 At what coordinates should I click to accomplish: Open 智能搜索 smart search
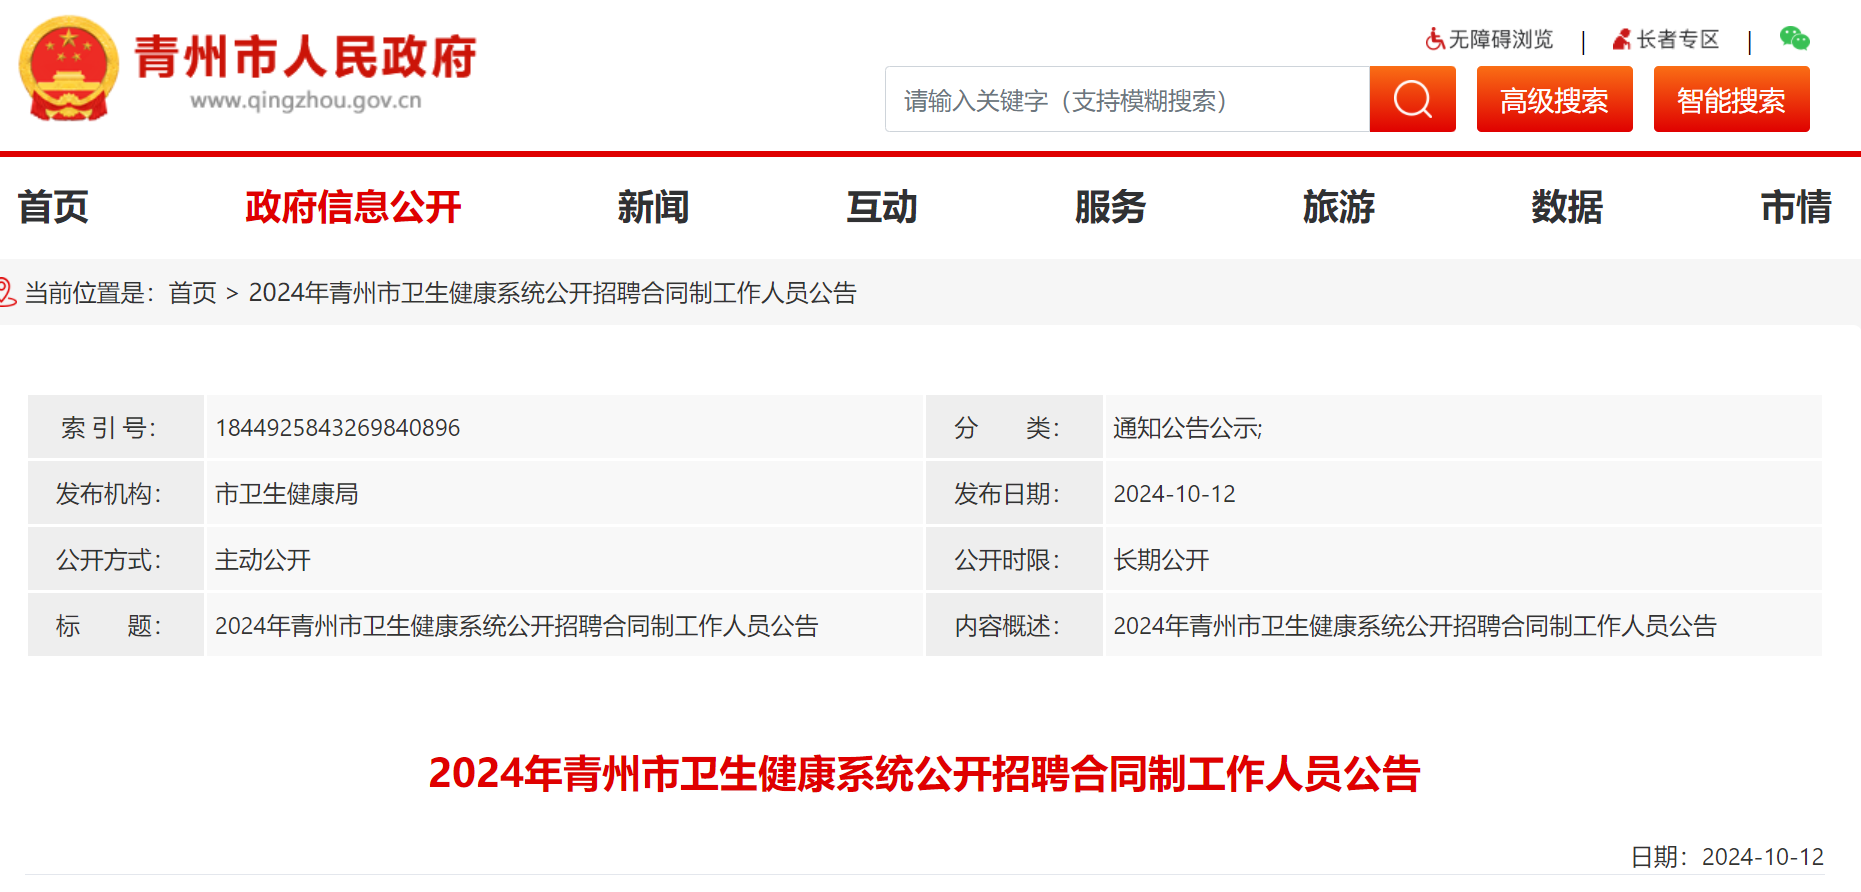pyautogui.click(x=1731, y=99)
